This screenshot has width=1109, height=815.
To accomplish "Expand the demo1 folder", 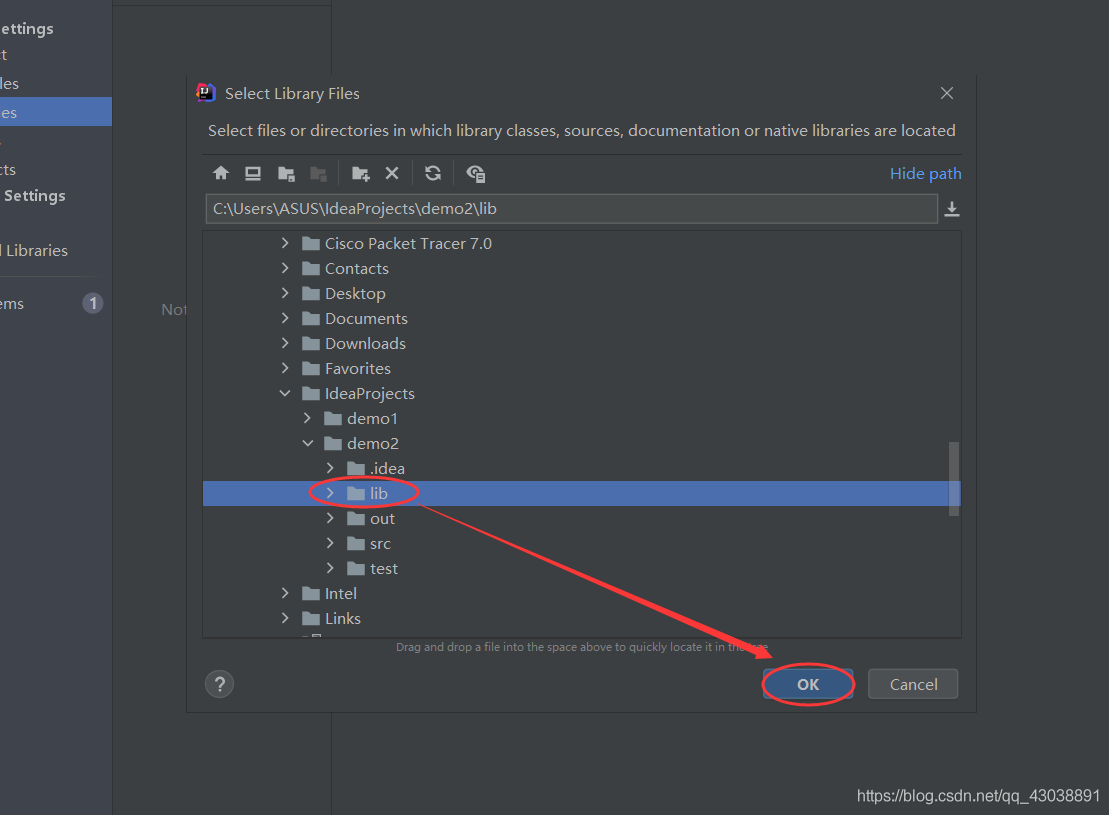I will tap(308, 418).
